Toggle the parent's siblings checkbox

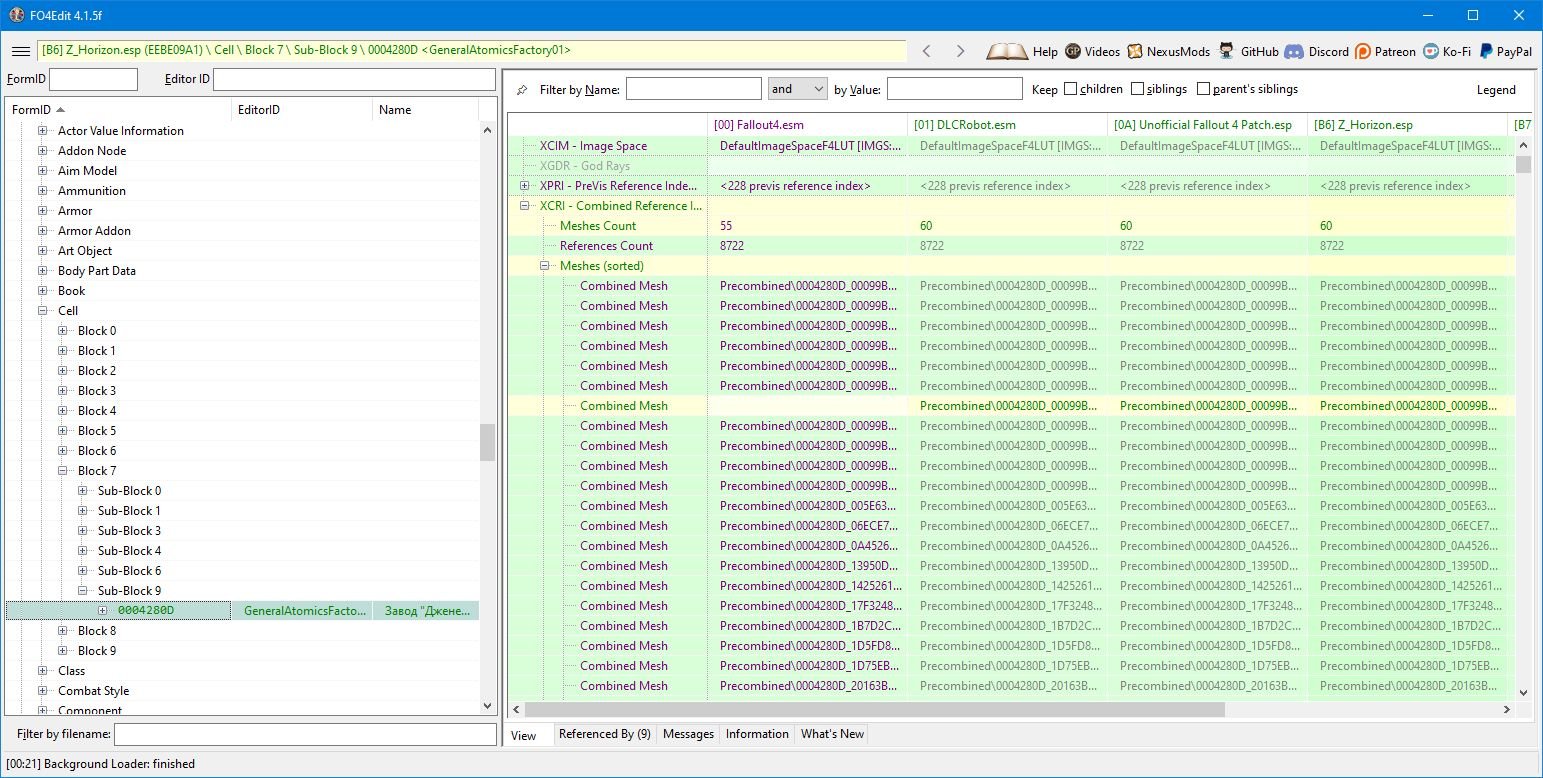[x=1203, y=89]
